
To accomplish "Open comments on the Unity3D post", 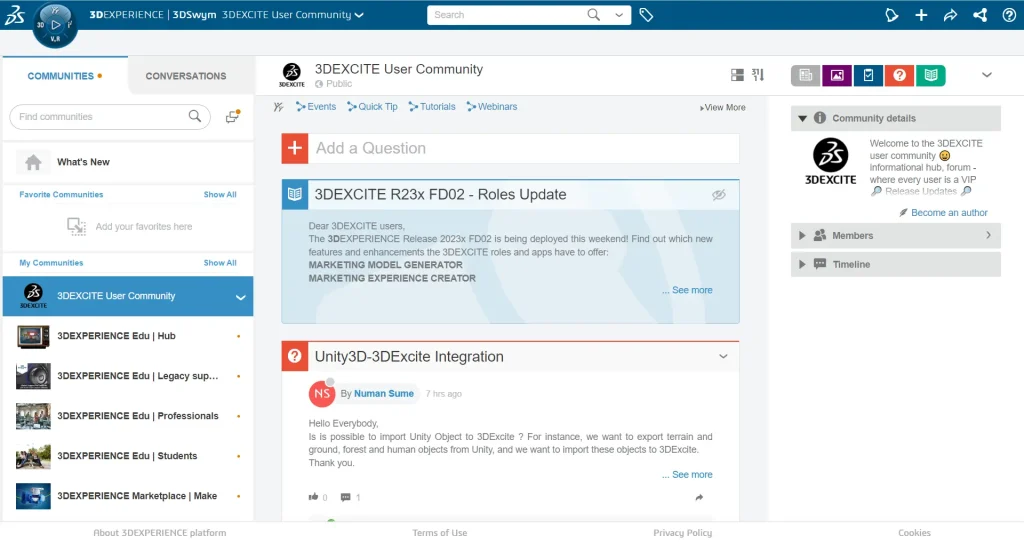I will (x=345, y=497).
